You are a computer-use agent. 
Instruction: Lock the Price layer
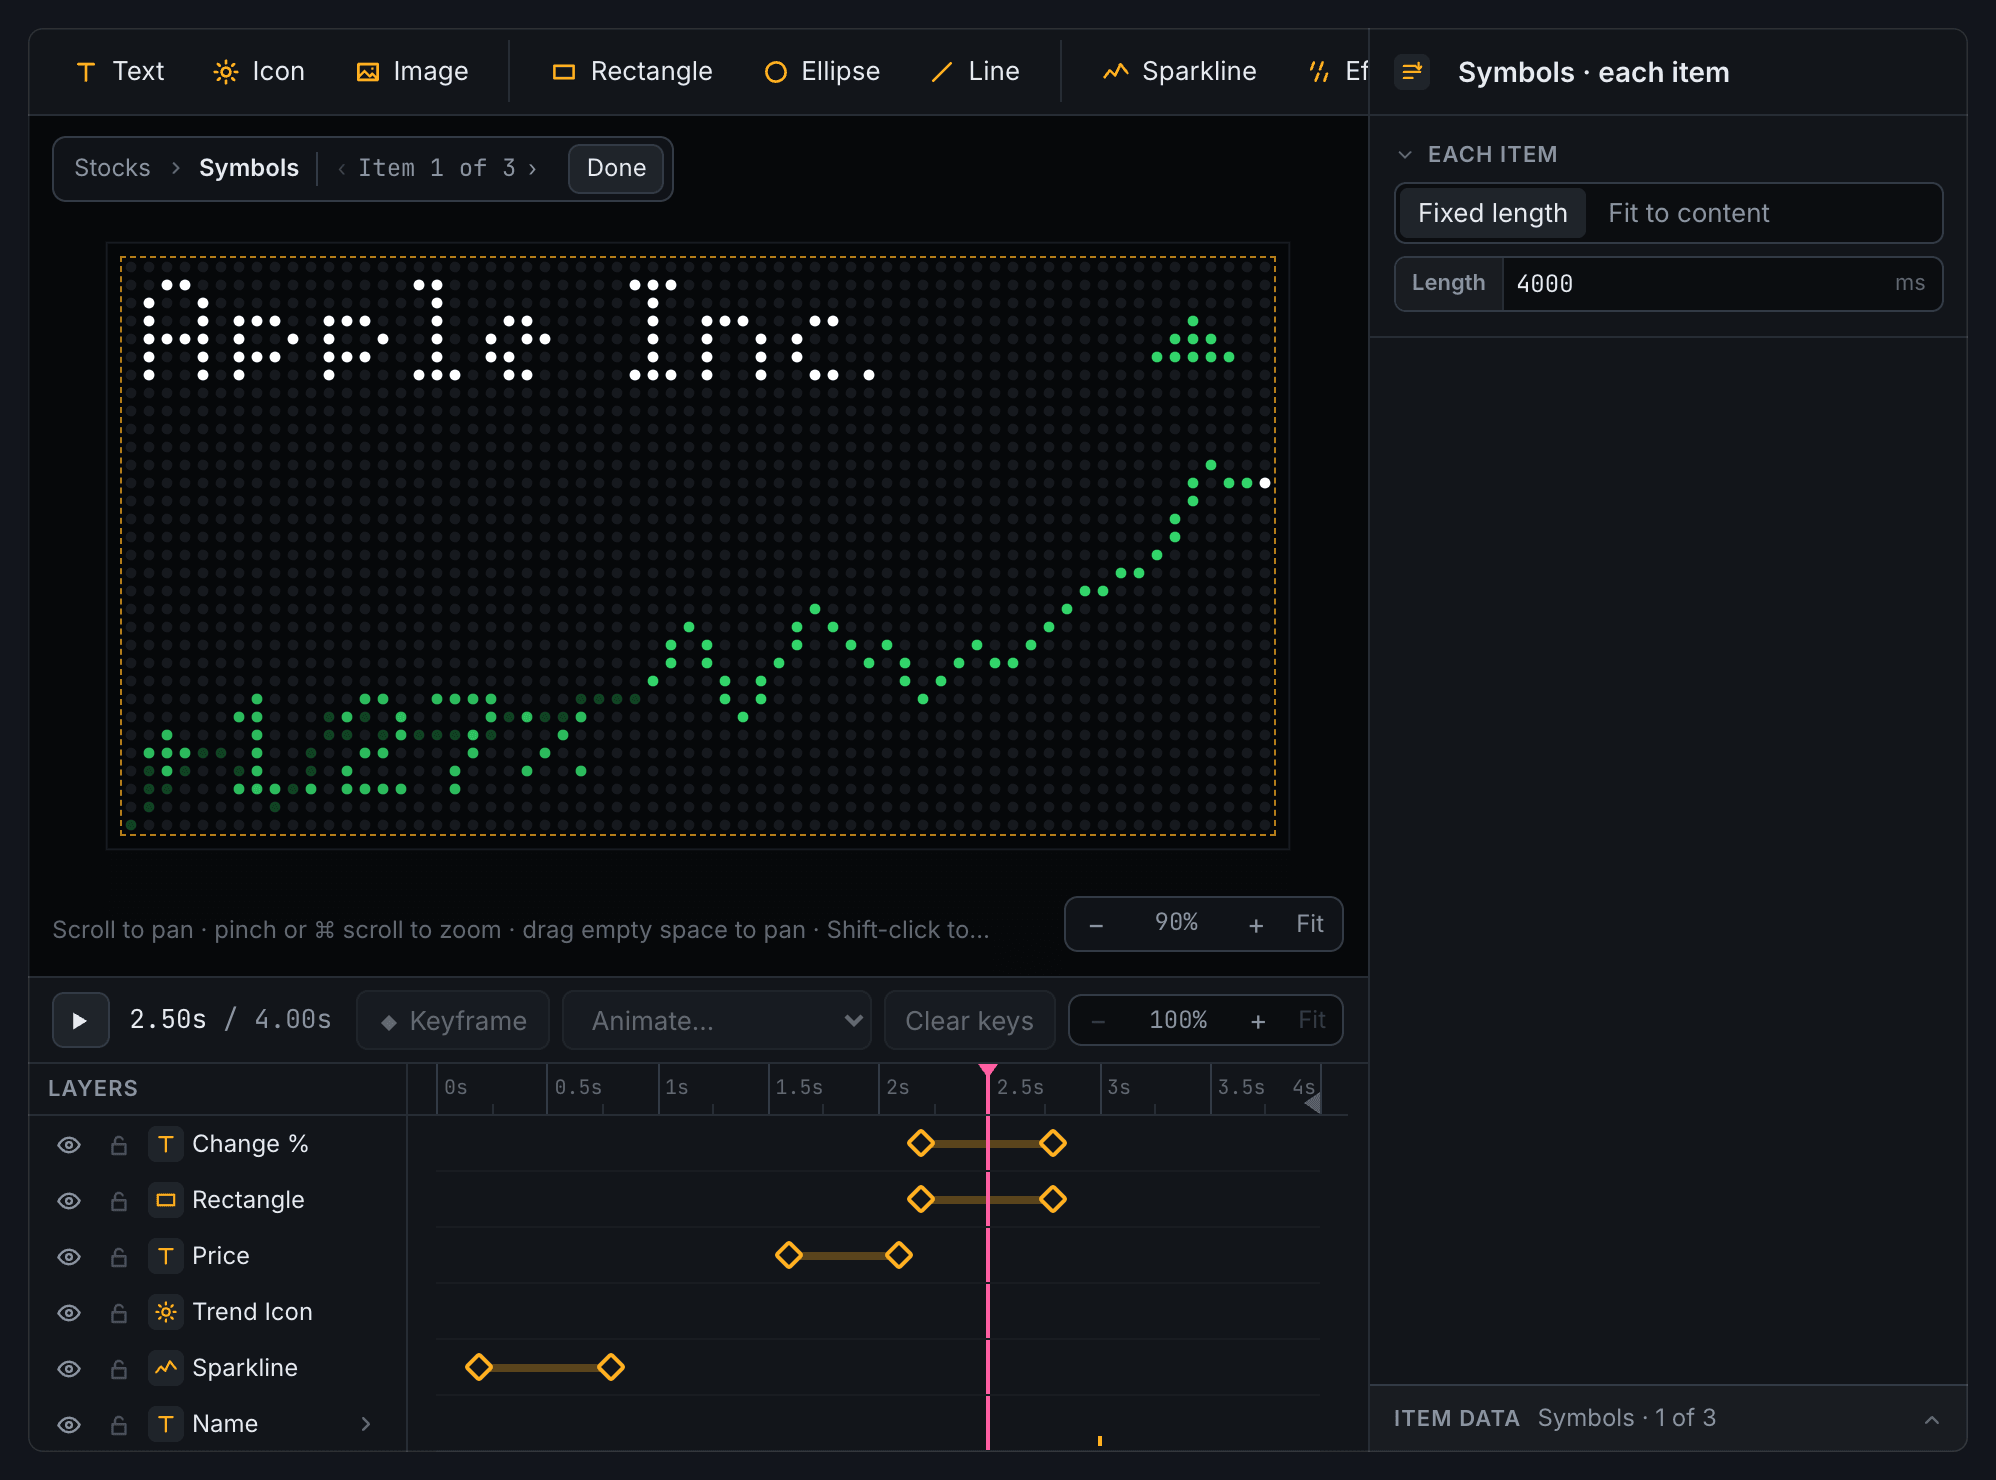119,1257
